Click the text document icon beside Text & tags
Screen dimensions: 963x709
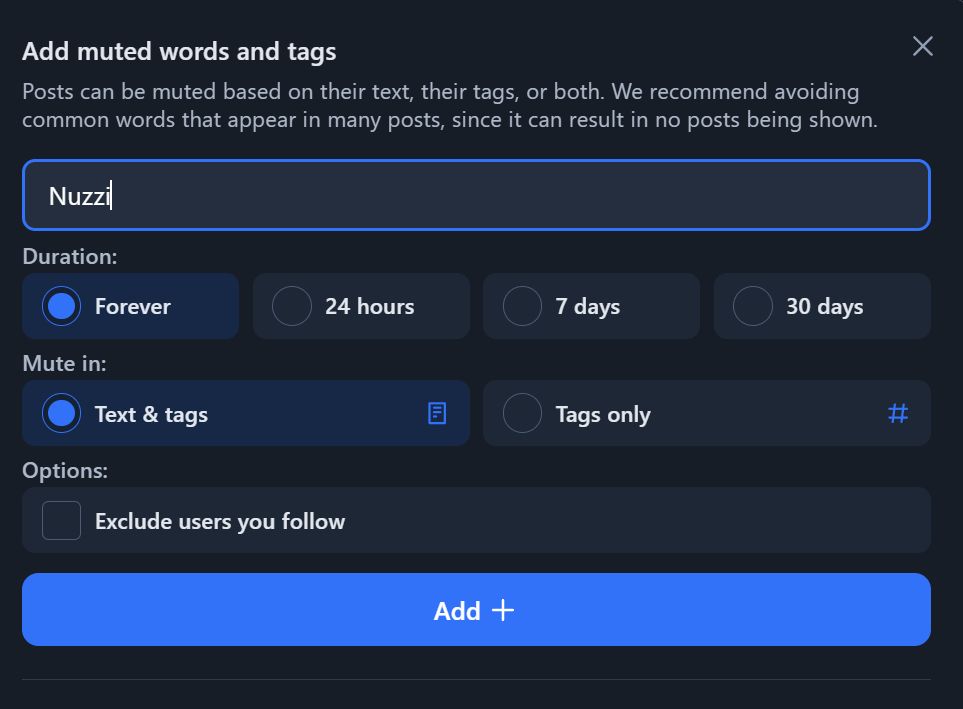pyautogui.click(x=437, y=413)
